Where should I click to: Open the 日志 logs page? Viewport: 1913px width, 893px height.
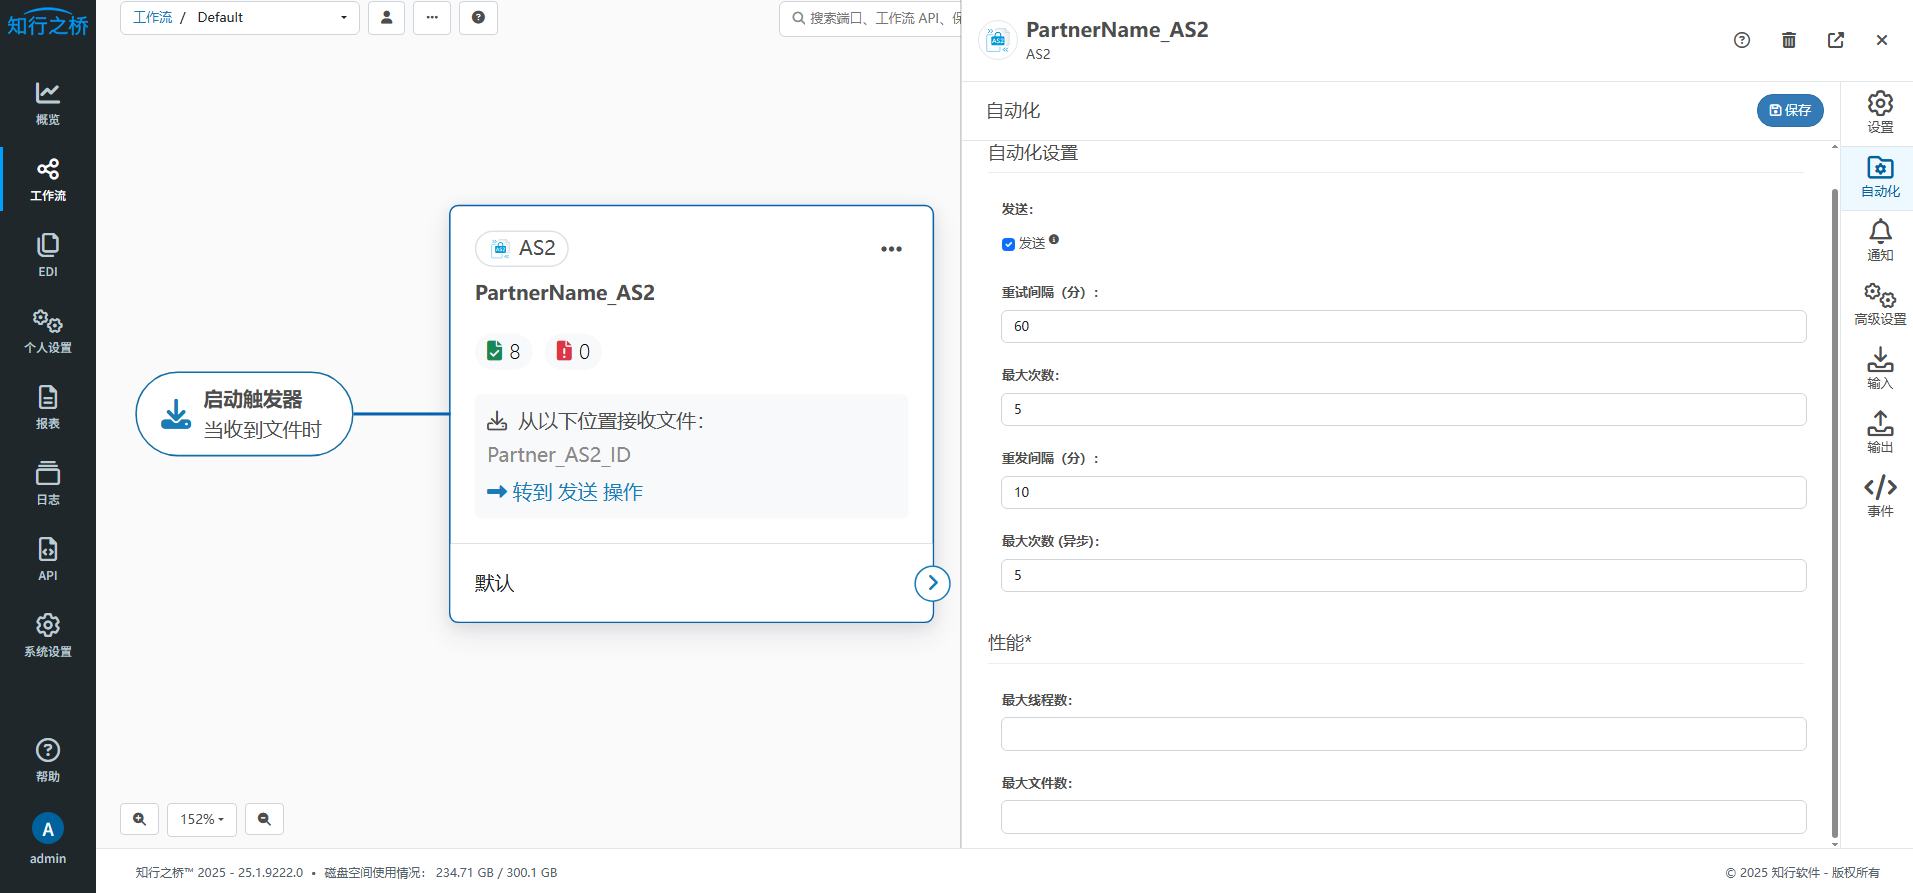[x=48, y=482]
